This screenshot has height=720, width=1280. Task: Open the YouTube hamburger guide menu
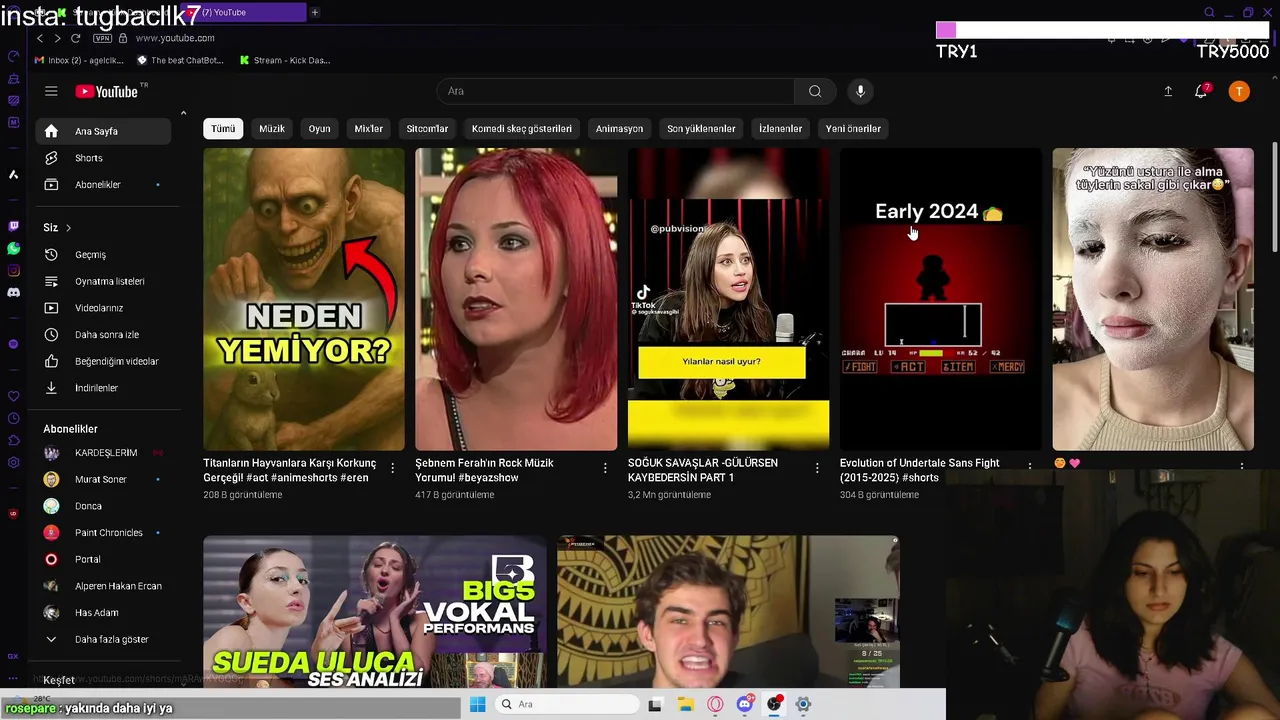[51, 91]
